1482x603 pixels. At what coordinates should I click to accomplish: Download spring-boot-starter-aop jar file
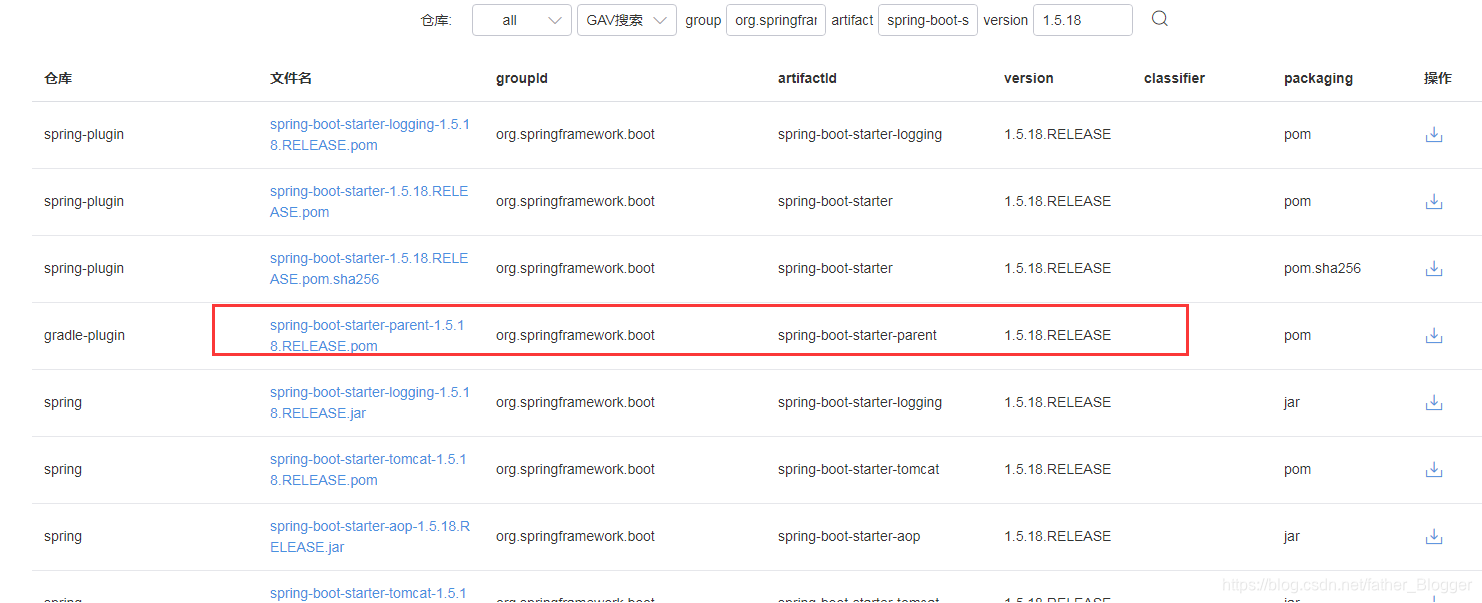[x=1433, y=536]
